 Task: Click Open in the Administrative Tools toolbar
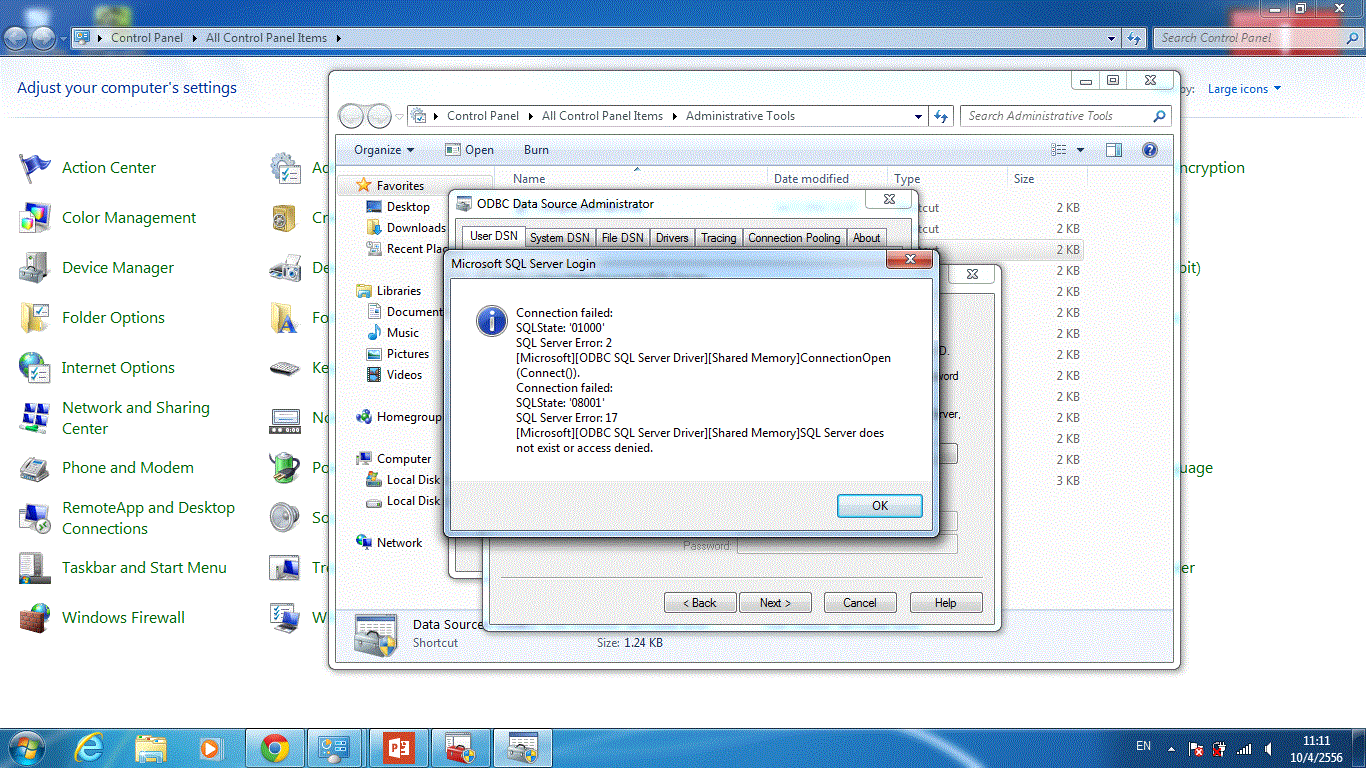(x=470, y=150)
